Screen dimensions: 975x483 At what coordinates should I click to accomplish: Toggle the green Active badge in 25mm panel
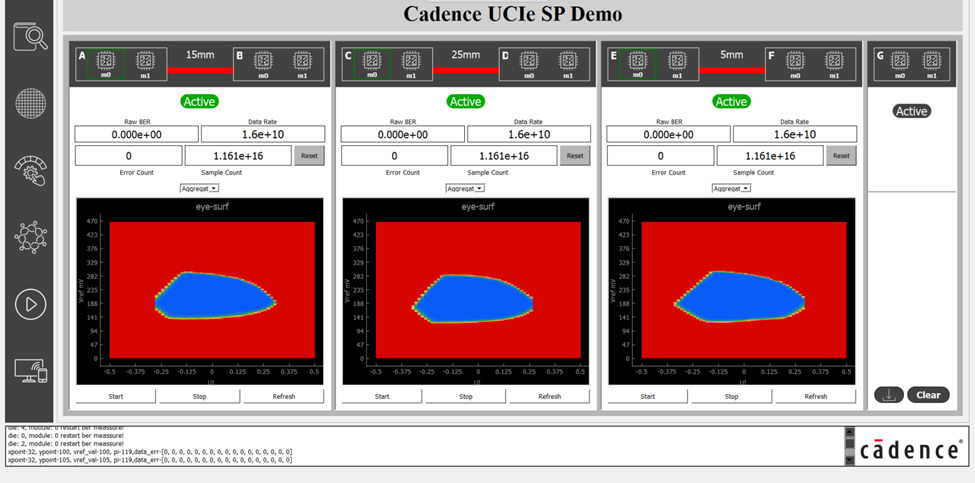[x=465, y=101]
